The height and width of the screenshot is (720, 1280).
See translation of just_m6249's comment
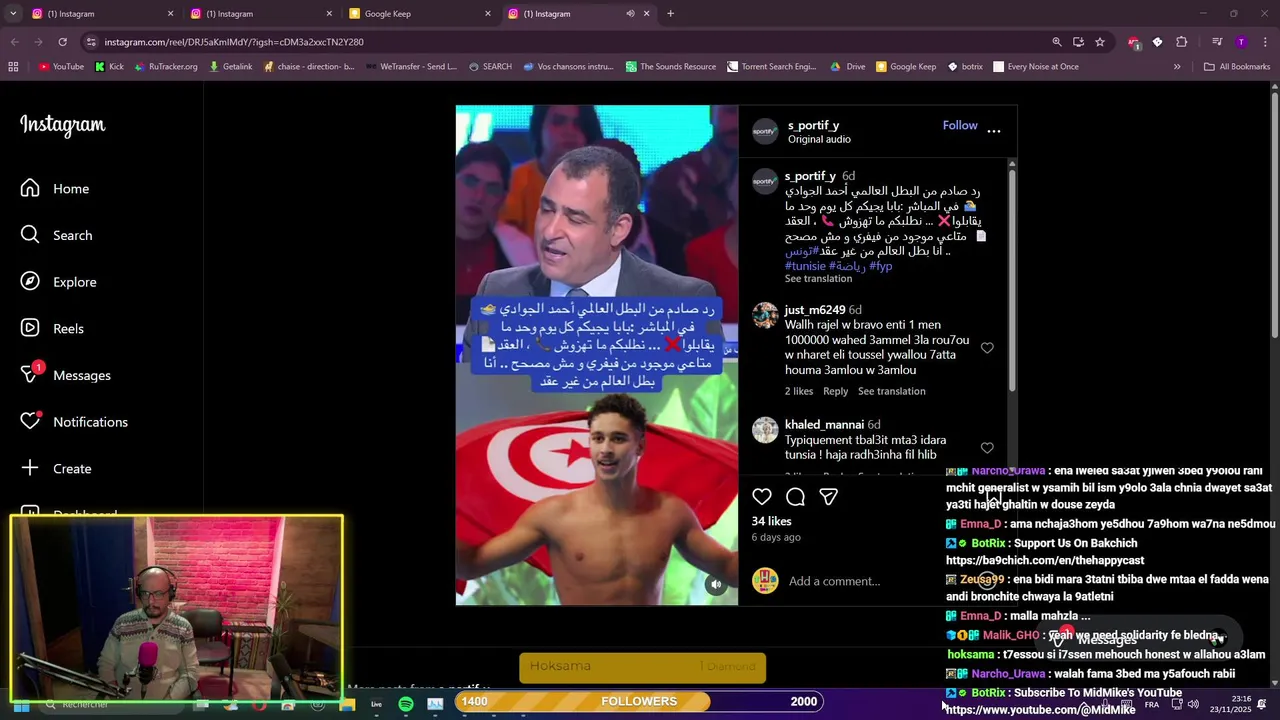tap(892, 391)
